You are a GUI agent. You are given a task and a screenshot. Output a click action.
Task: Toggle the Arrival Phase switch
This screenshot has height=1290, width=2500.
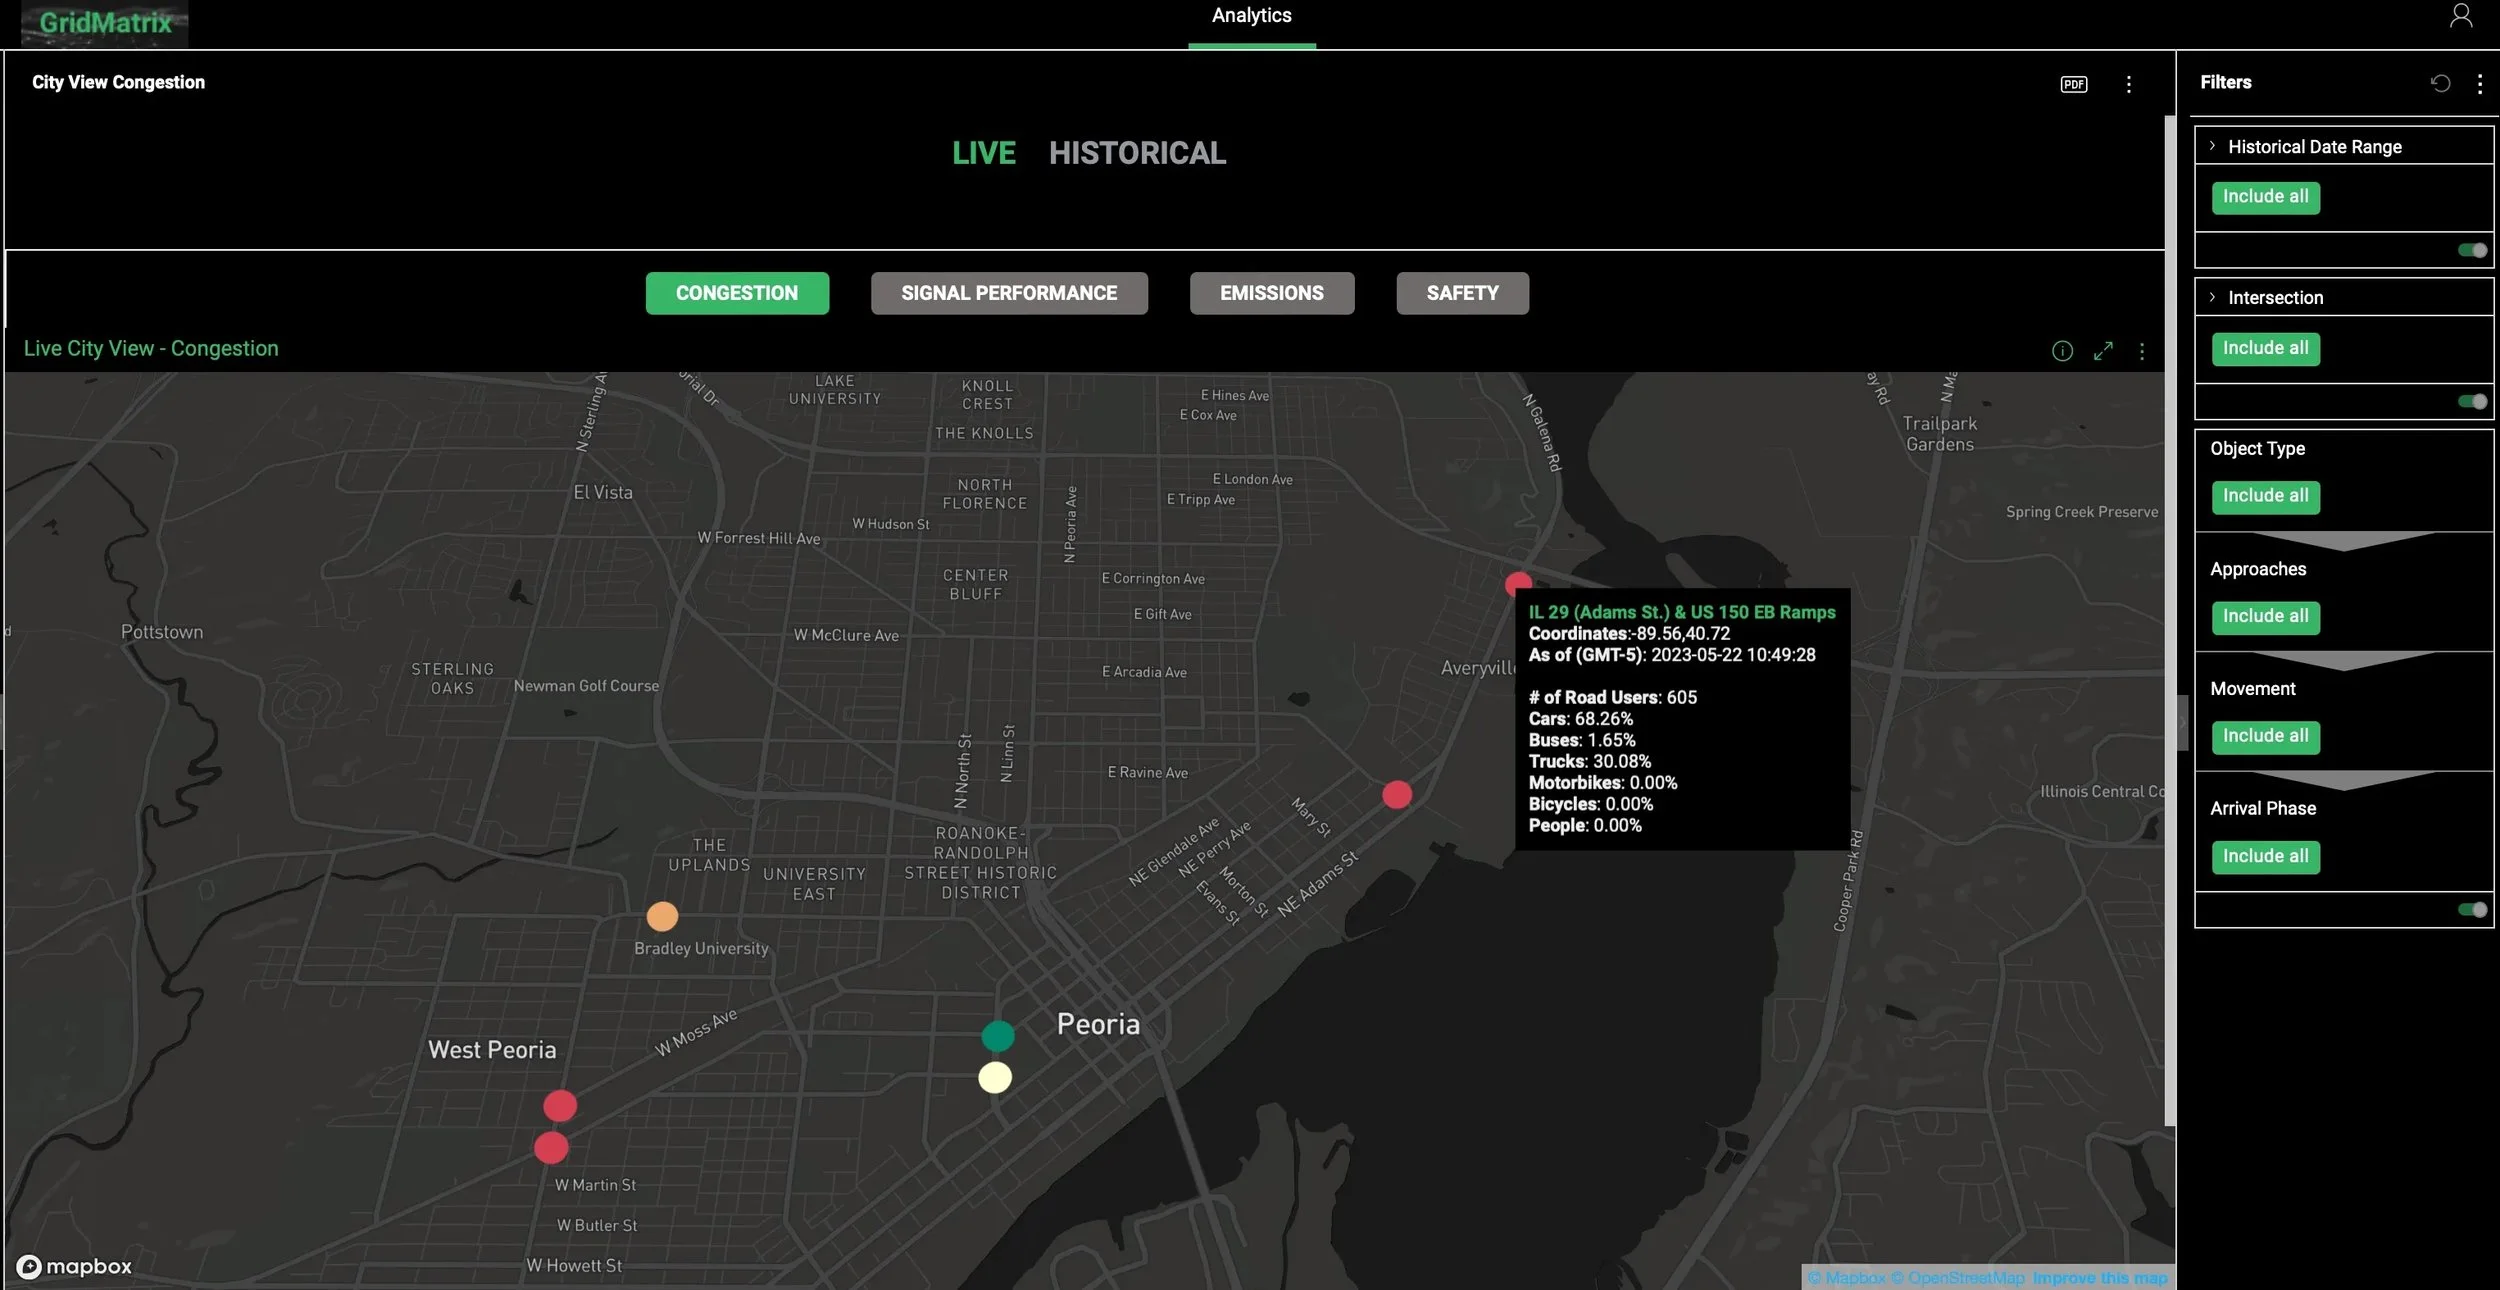[2472, 909]
